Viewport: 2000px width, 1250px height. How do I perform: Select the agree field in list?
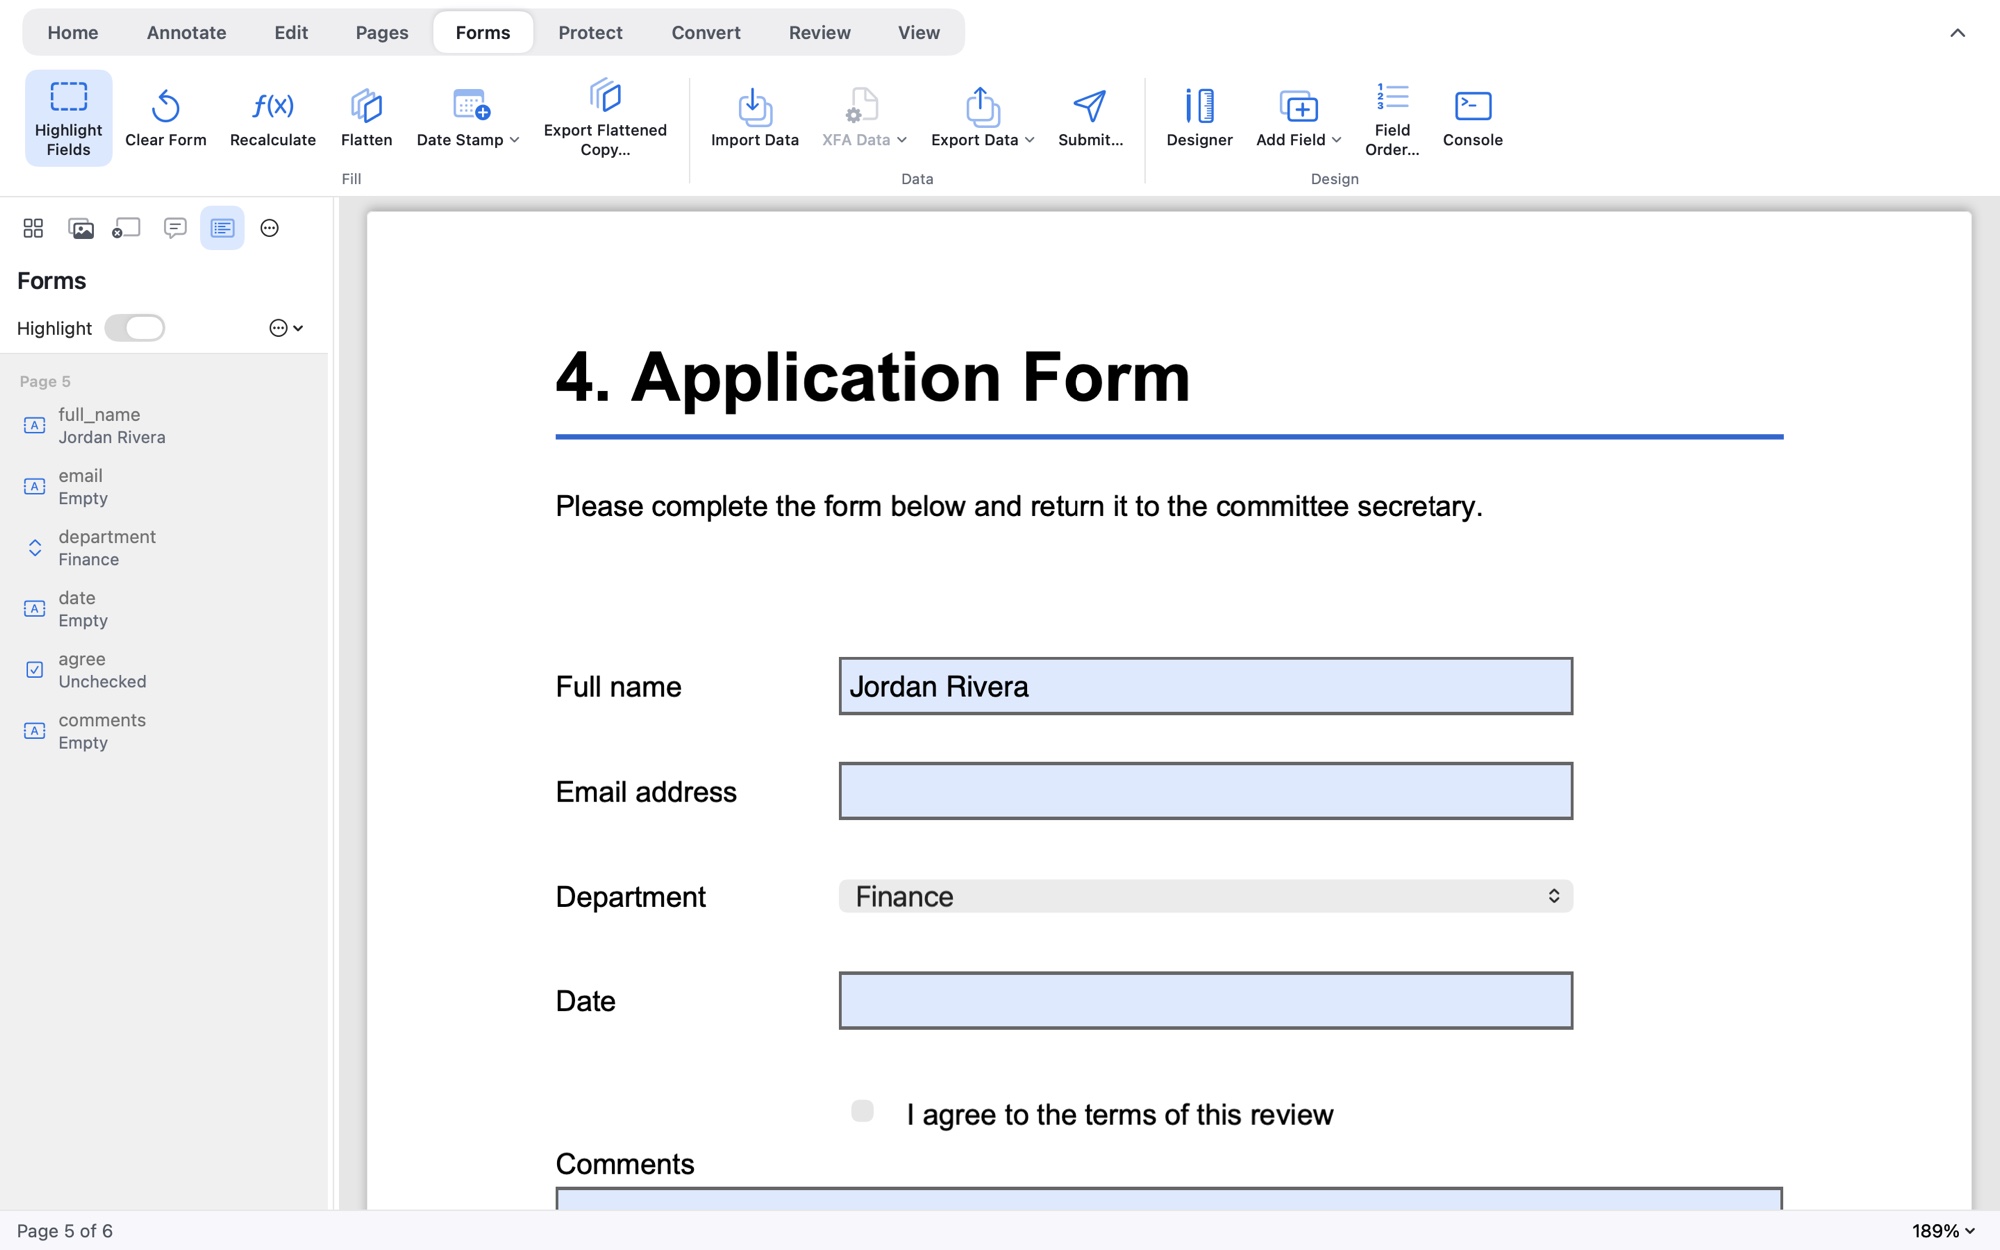pyautogui.click(x=165, y=670)
